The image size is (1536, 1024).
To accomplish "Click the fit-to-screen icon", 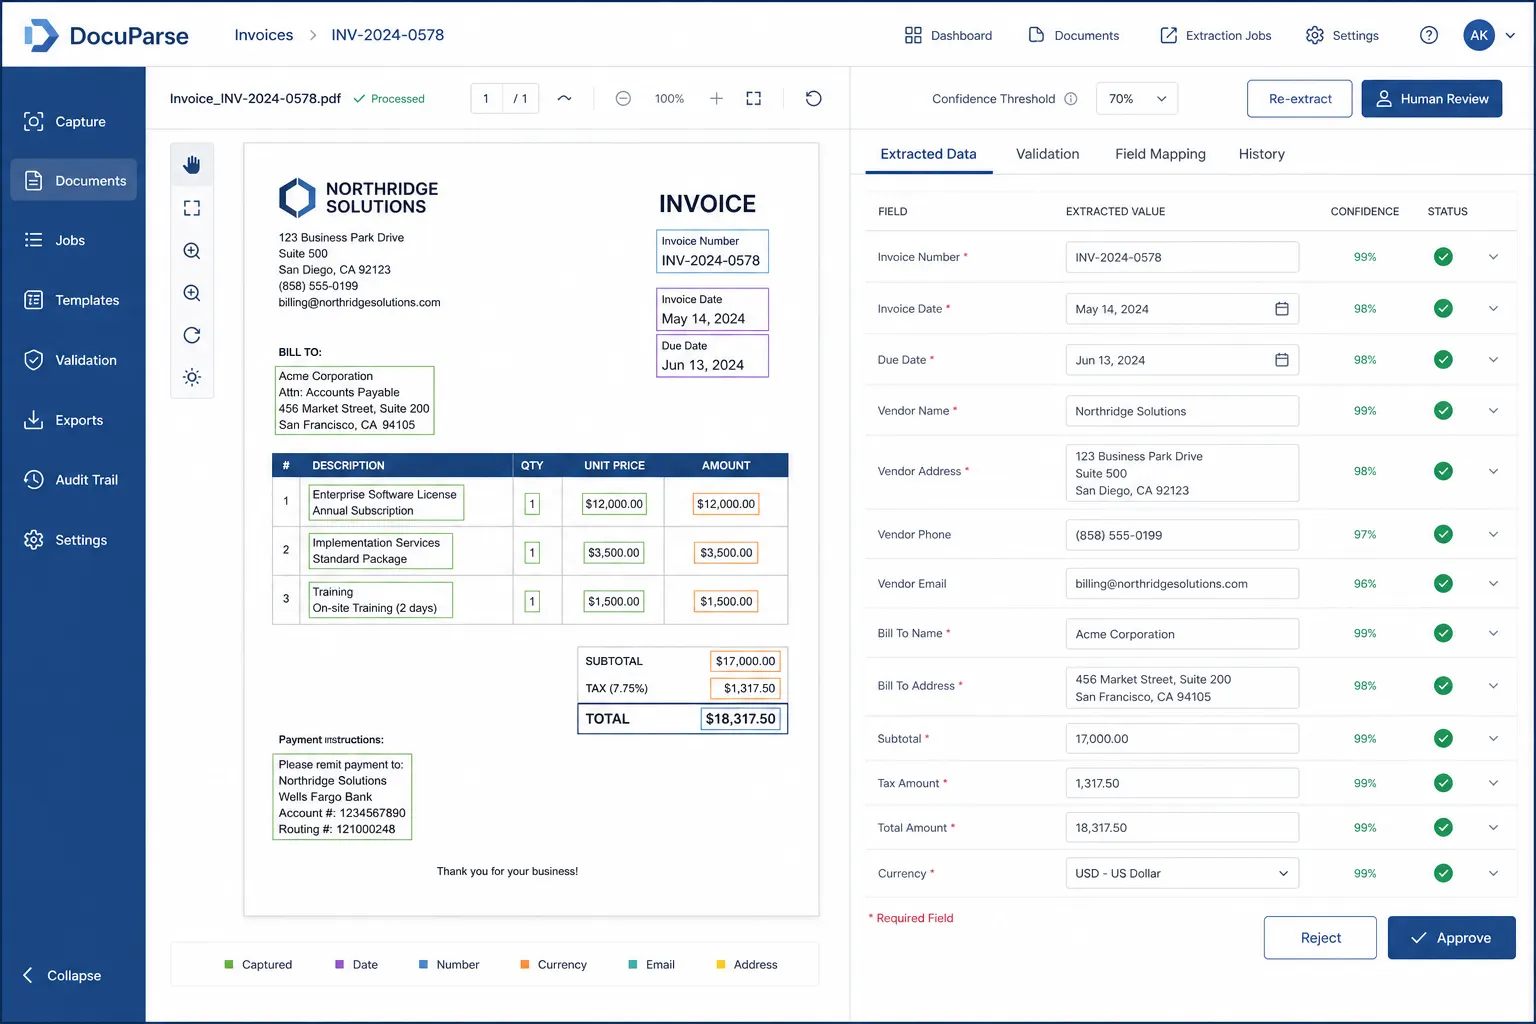I will [x=754, y=98].
